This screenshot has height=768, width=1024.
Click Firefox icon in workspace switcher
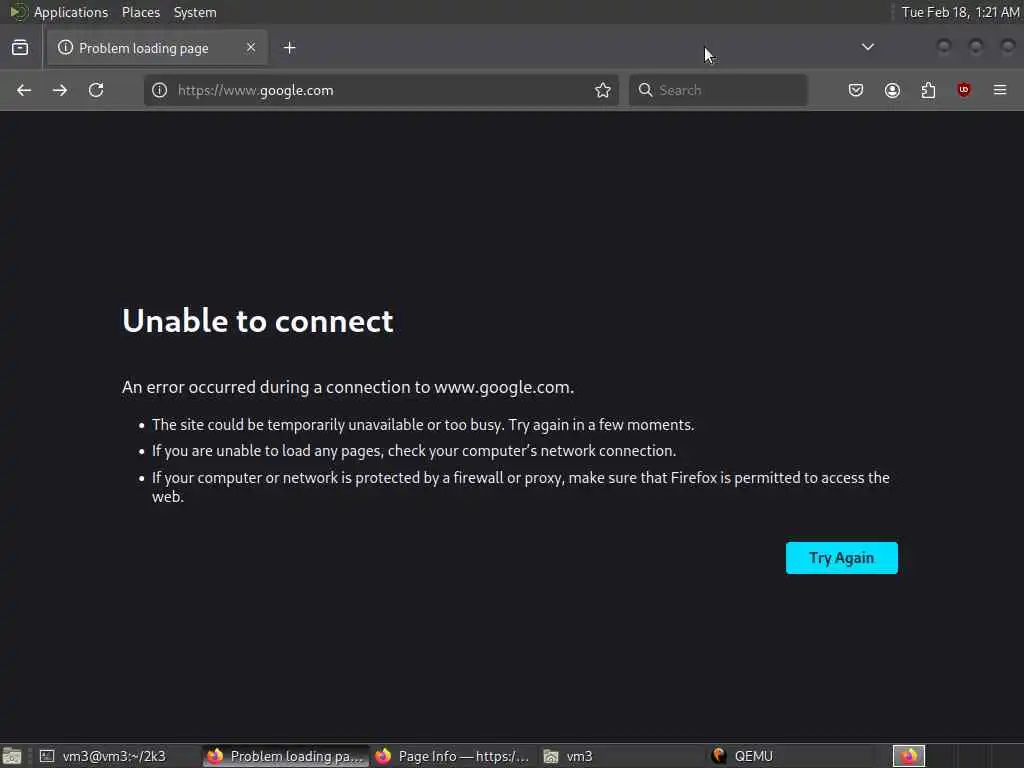(x=909, y=756)
